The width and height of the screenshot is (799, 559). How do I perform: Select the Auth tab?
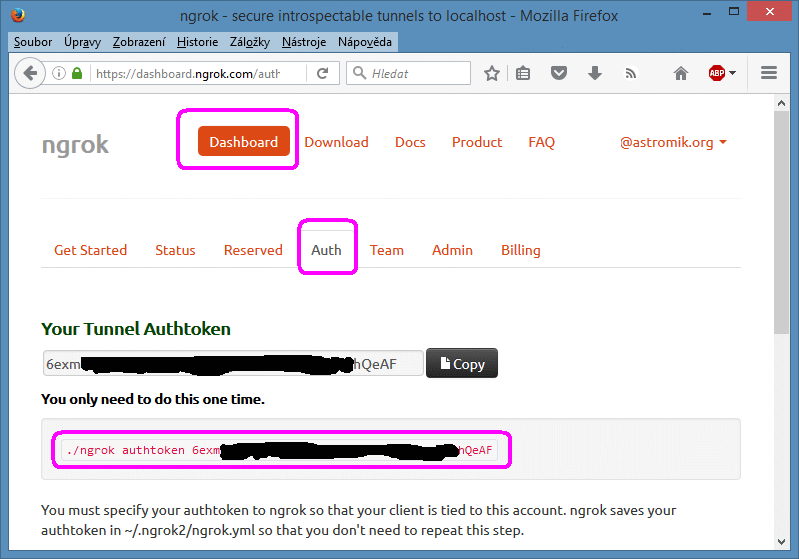tap(327, 250)
